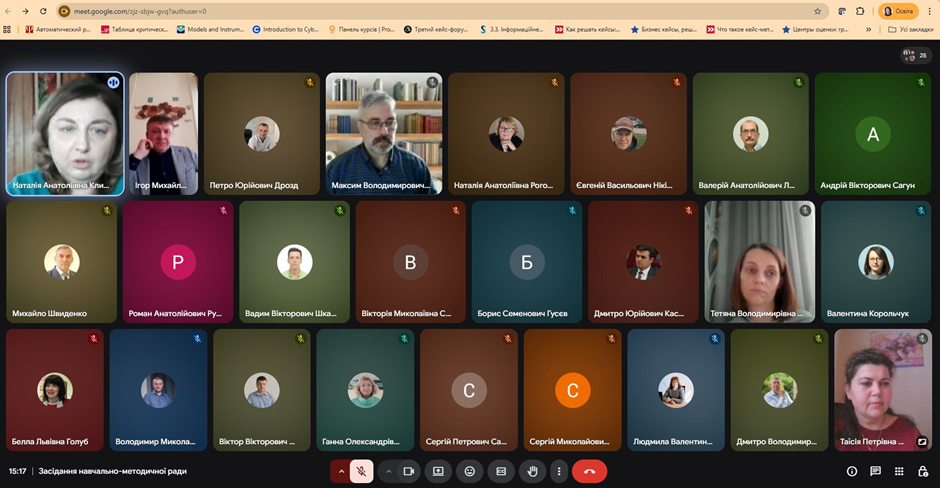Open the Панель курсів bookmark
Screen dimensions: 940x488
click(x=362, y=29)
